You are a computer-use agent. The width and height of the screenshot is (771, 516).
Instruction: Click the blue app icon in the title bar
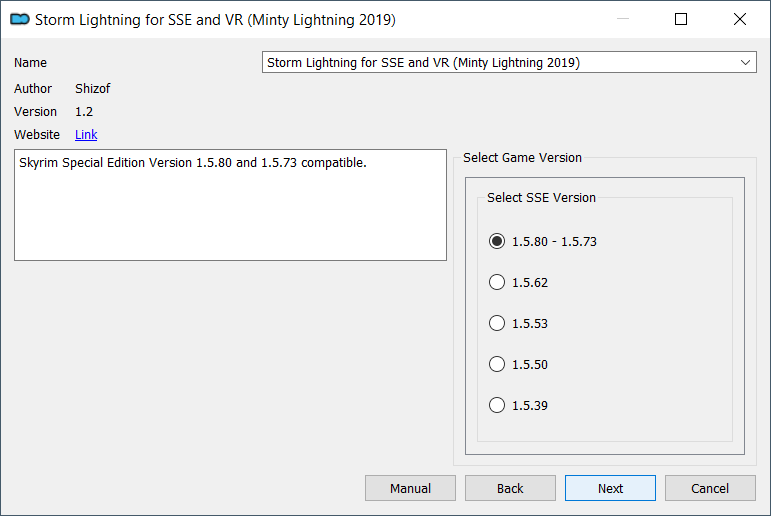click(20, 20)
